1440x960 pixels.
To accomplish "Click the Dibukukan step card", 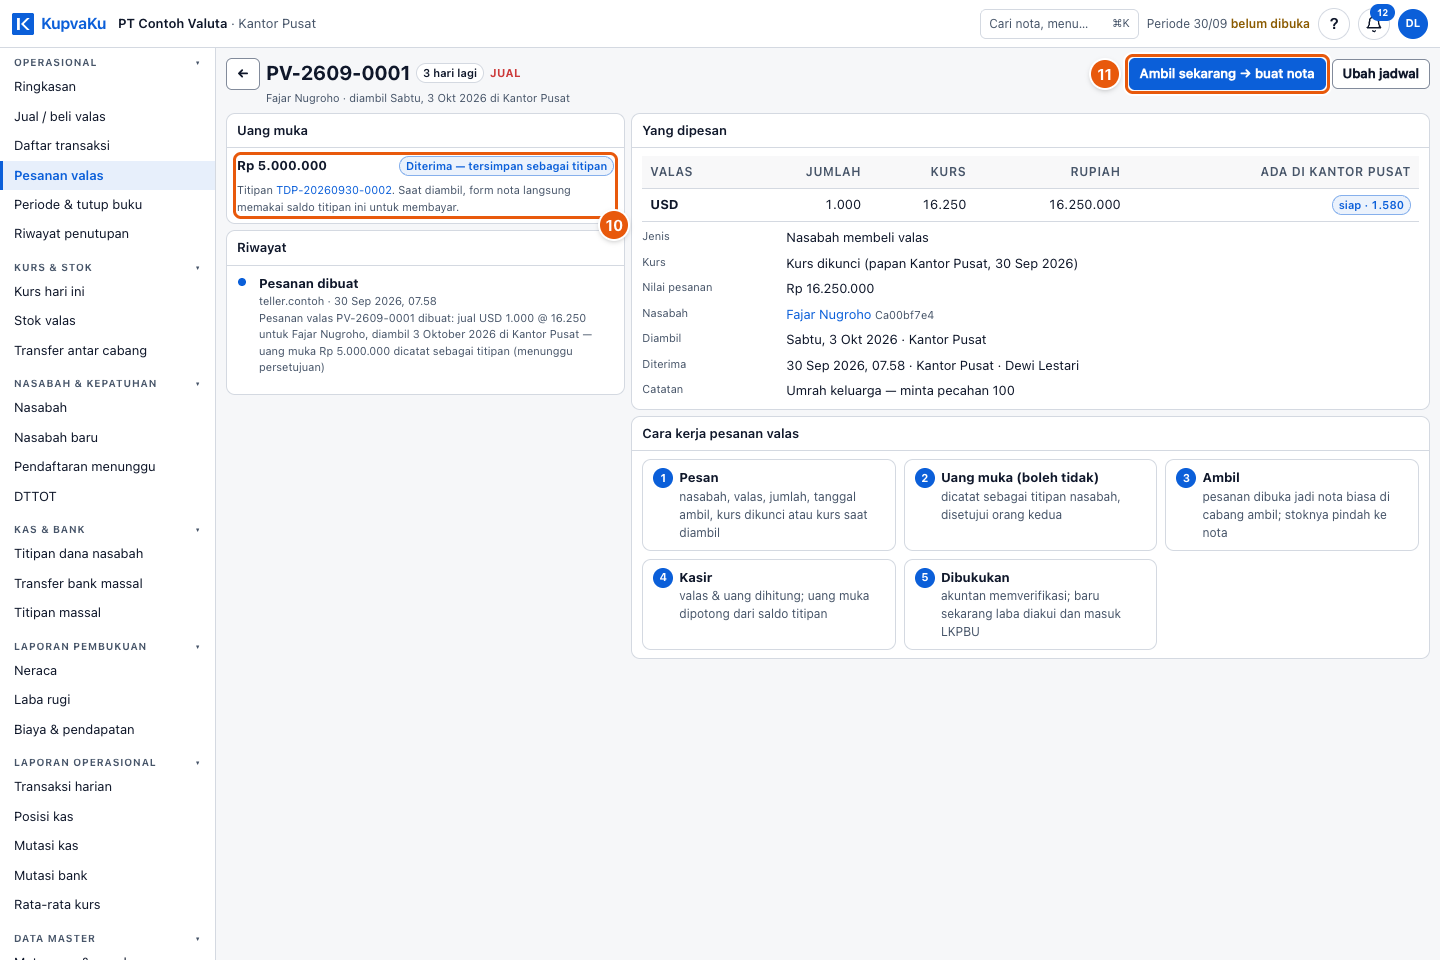I will 1030,604.
